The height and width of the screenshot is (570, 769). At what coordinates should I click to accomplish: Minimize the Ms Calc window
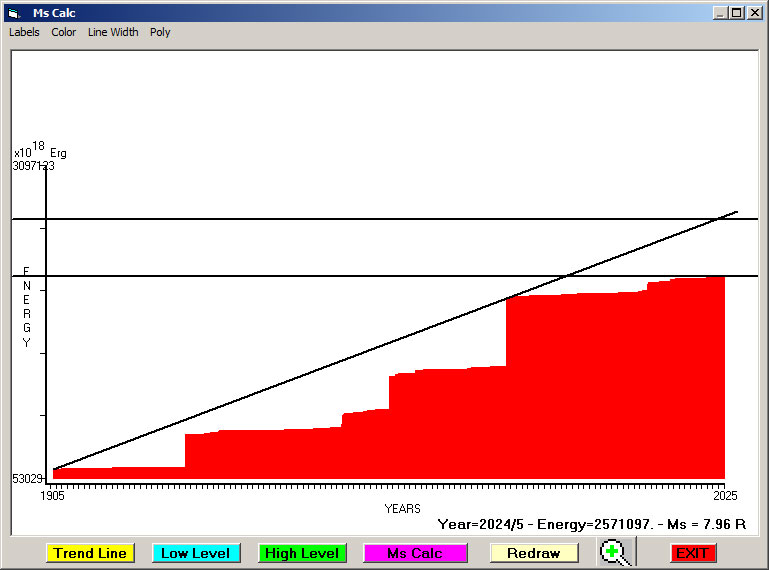pos(720,13)
